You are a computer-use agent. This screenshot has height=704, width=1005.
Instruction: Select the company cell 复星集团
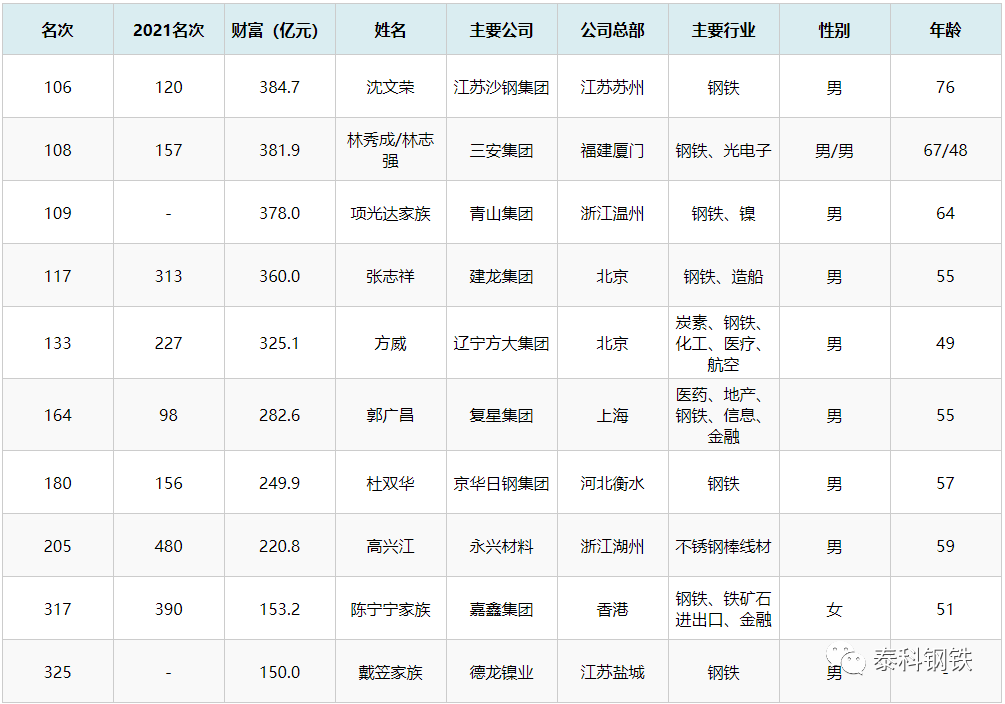pyautogui.click(x=501, y=415)
